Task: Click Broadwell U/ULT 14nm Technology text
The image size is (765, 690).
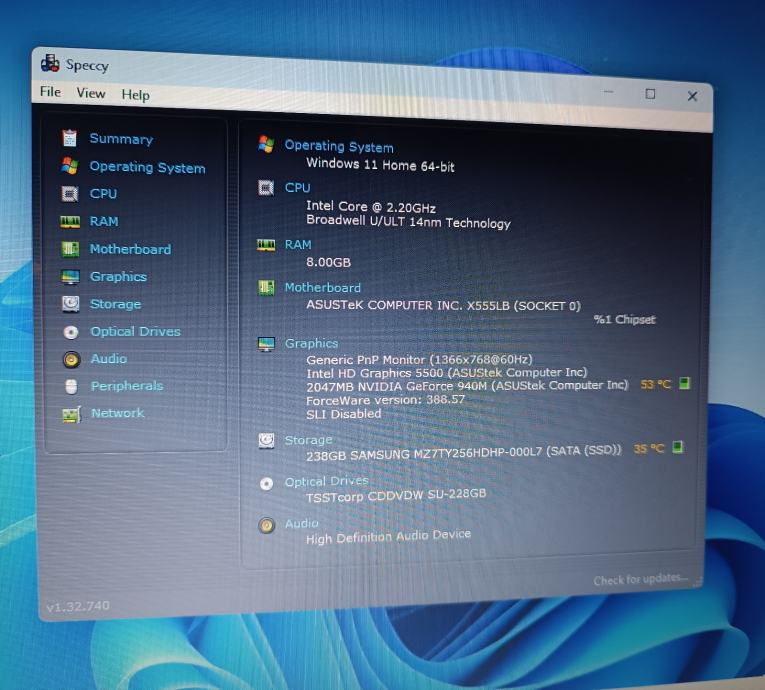Action: tap(408, 222)
